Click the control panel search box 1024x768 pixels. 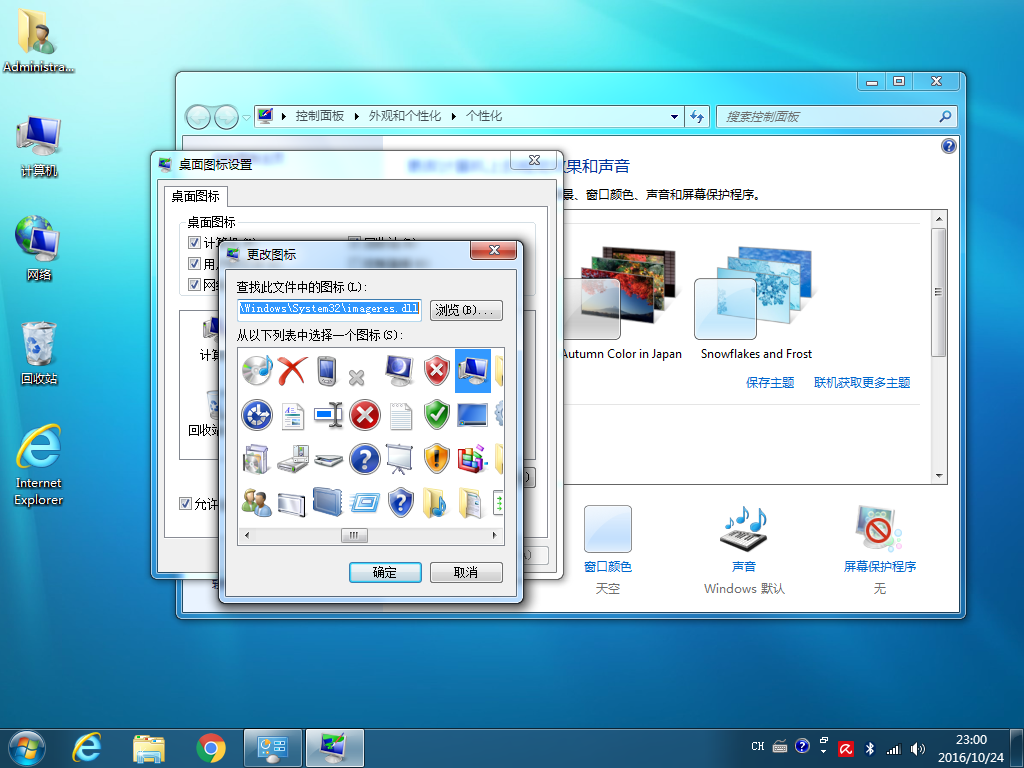tap(837, 116)
